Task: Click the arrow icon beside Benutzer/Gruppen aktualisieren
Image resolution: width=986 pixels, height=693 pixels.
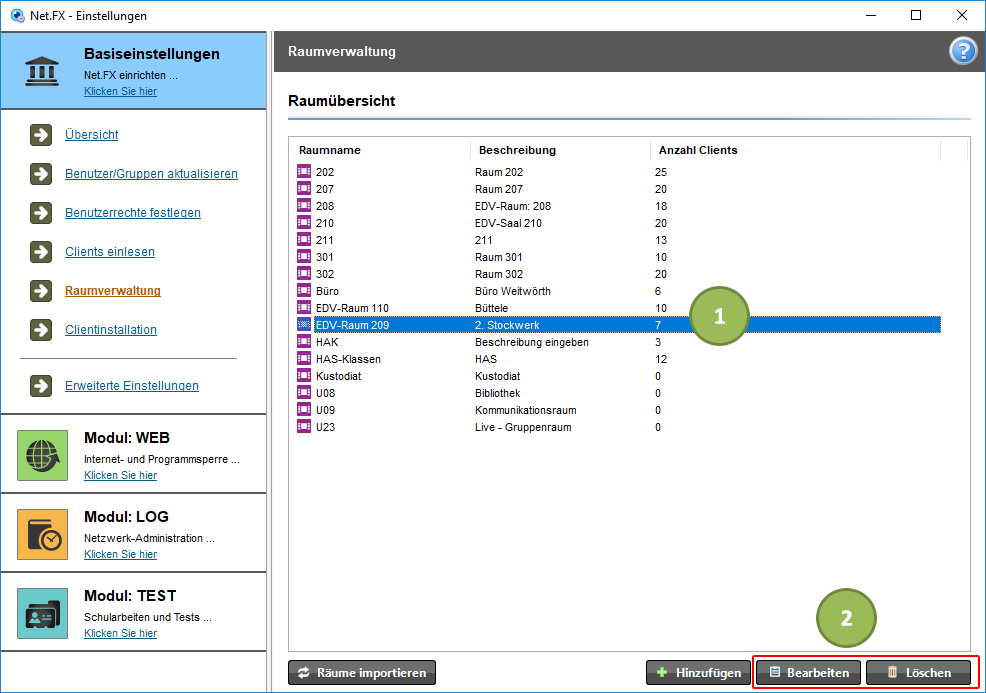Action: pyautogui.click(x=41, y=174)
